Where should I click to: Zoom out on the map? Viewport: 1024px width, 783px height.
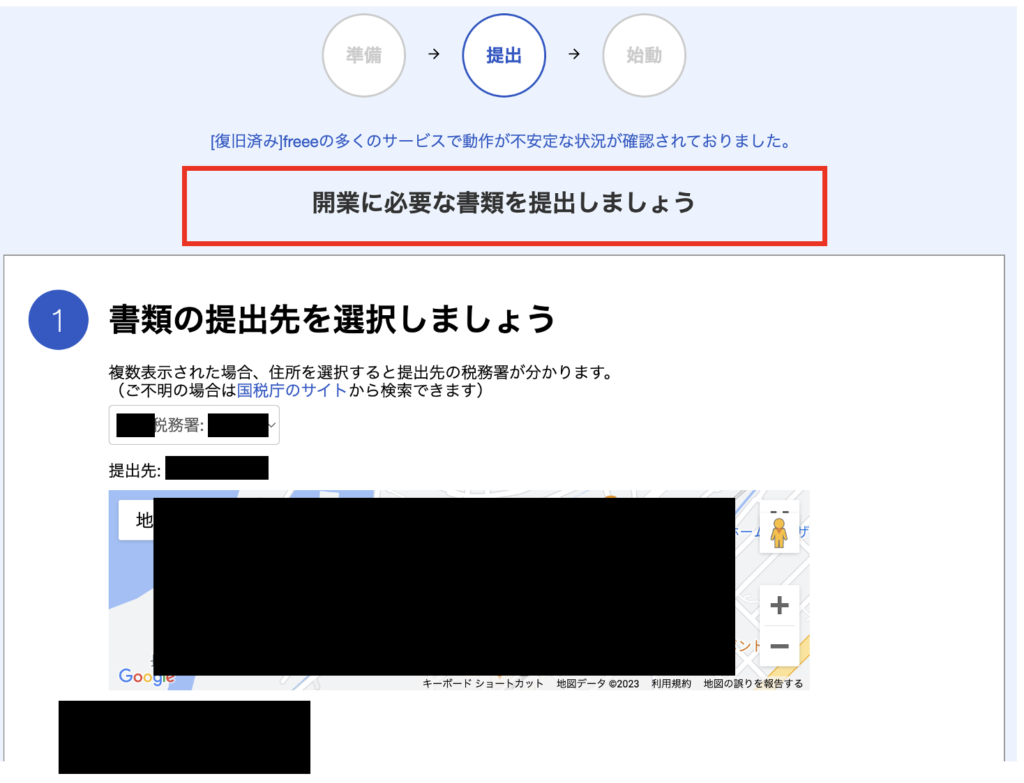pos(779,646)
